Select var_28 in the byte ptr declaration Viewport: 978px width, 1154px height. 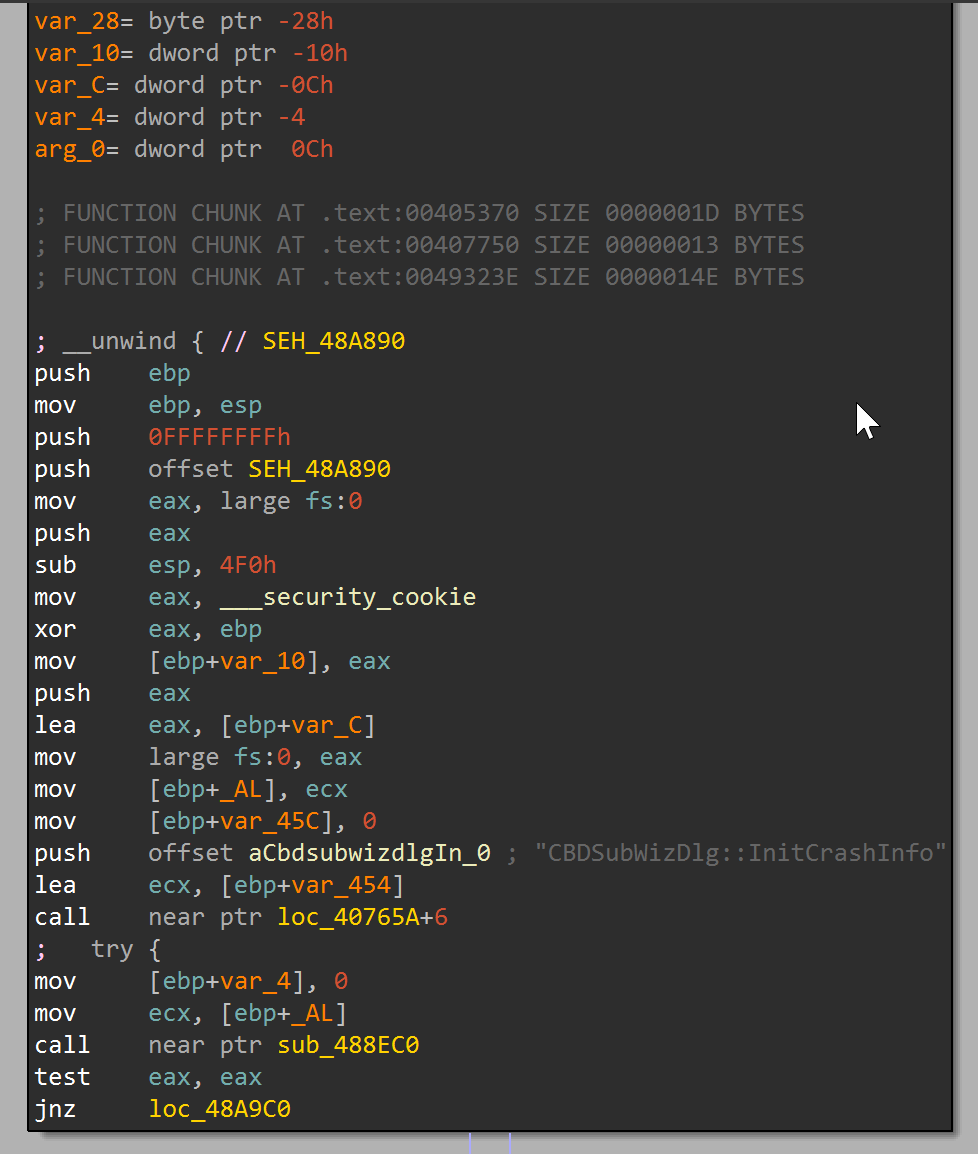coord(69,21)
